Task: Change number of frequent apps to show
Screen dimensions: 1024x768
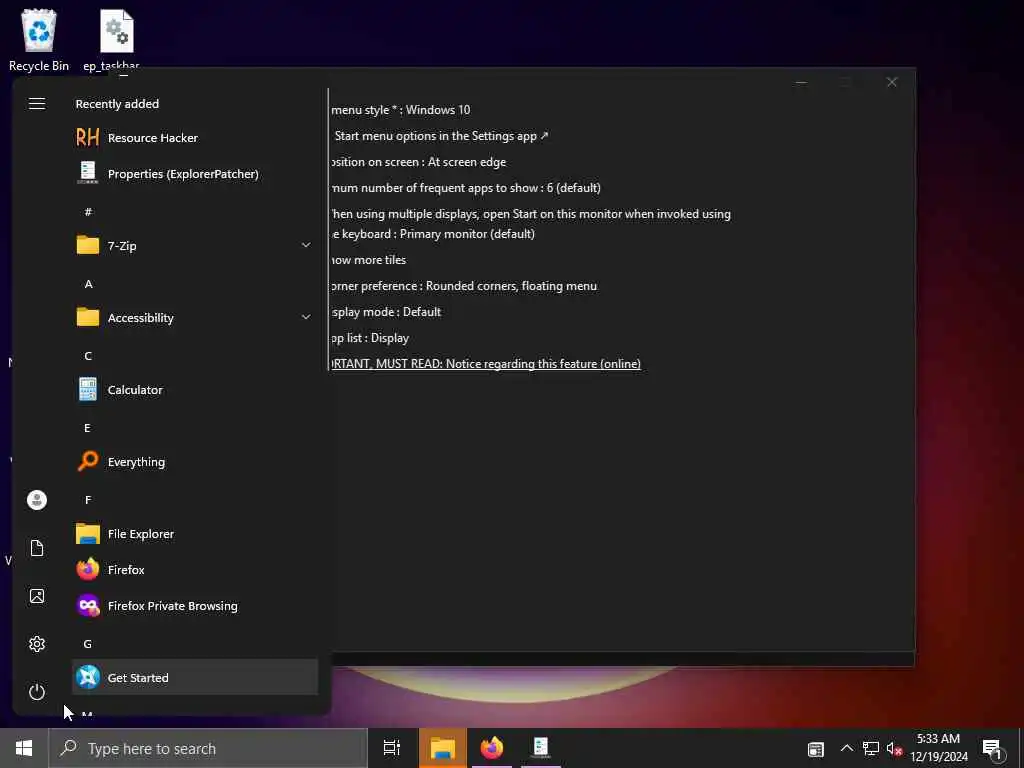Action: (x=466, y=188)
